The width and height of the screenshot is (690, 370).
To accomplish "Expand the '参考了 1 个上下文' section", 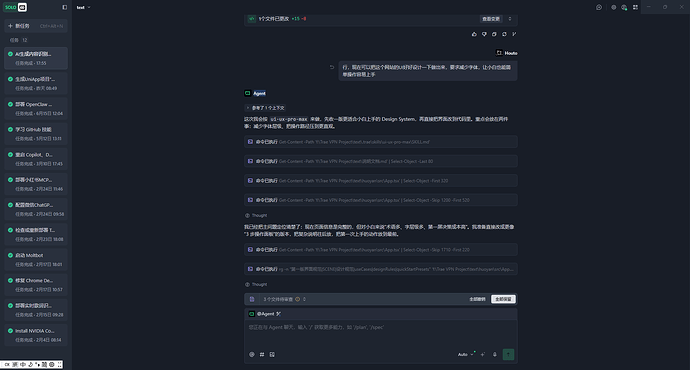I will click(265, 108).
